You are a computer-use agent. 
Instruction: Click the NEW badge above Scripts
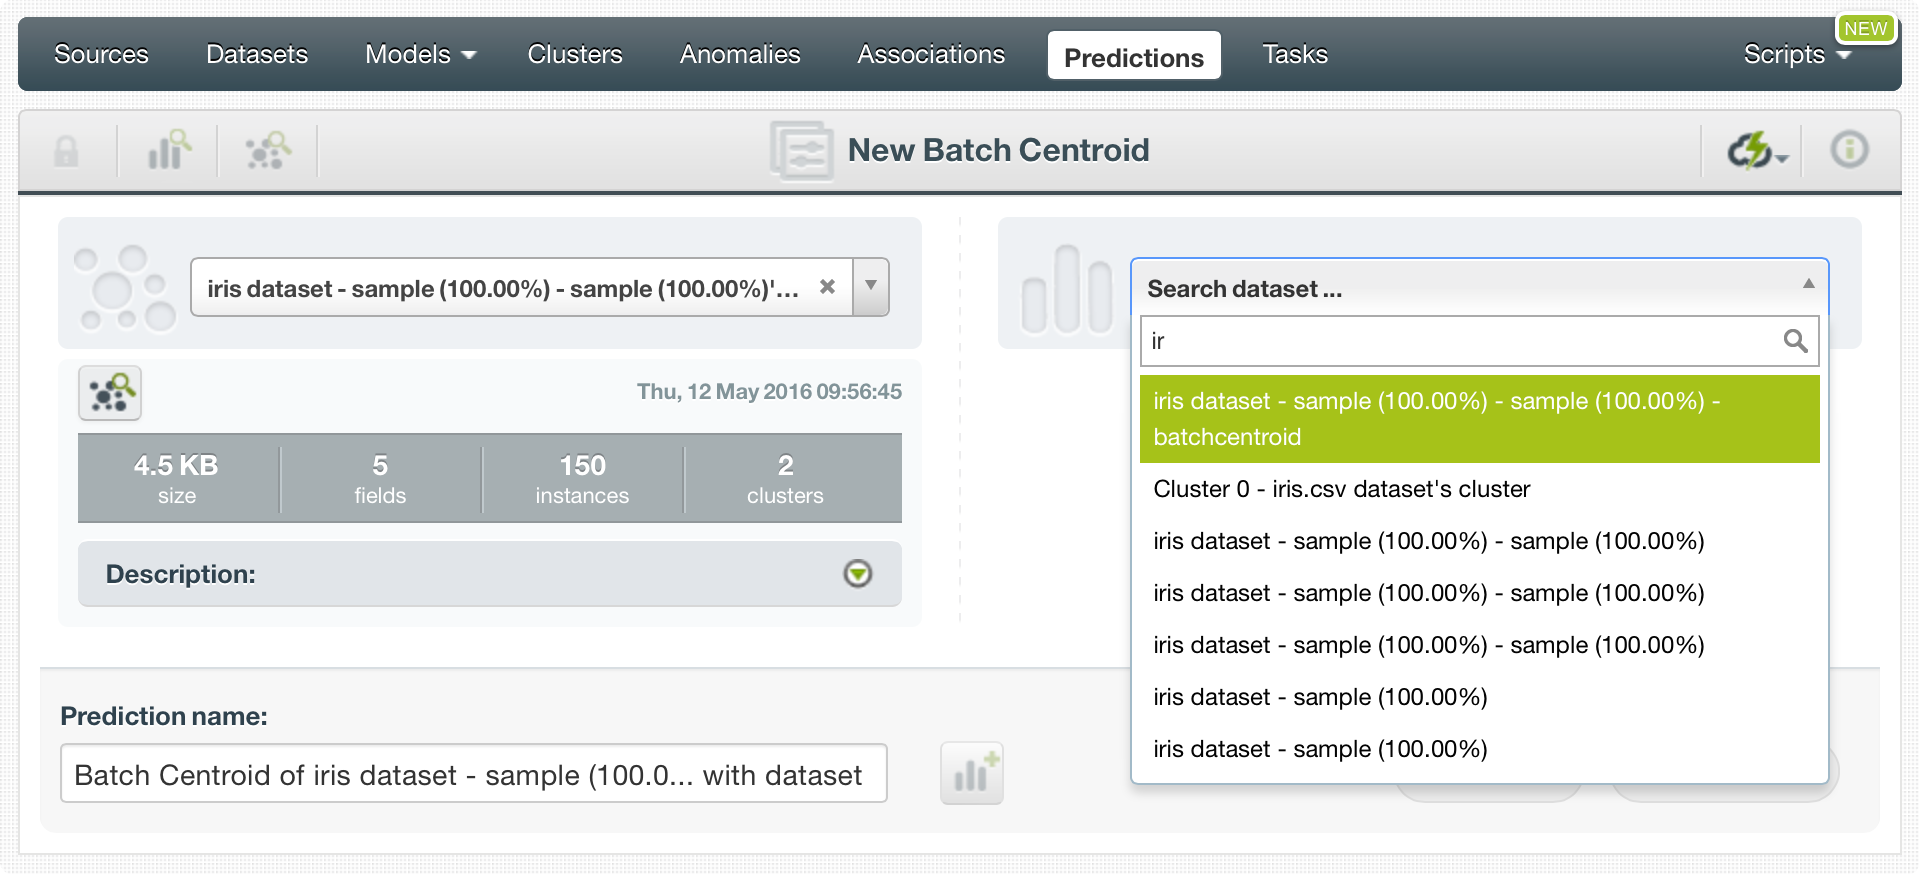tap(1865, 28)
